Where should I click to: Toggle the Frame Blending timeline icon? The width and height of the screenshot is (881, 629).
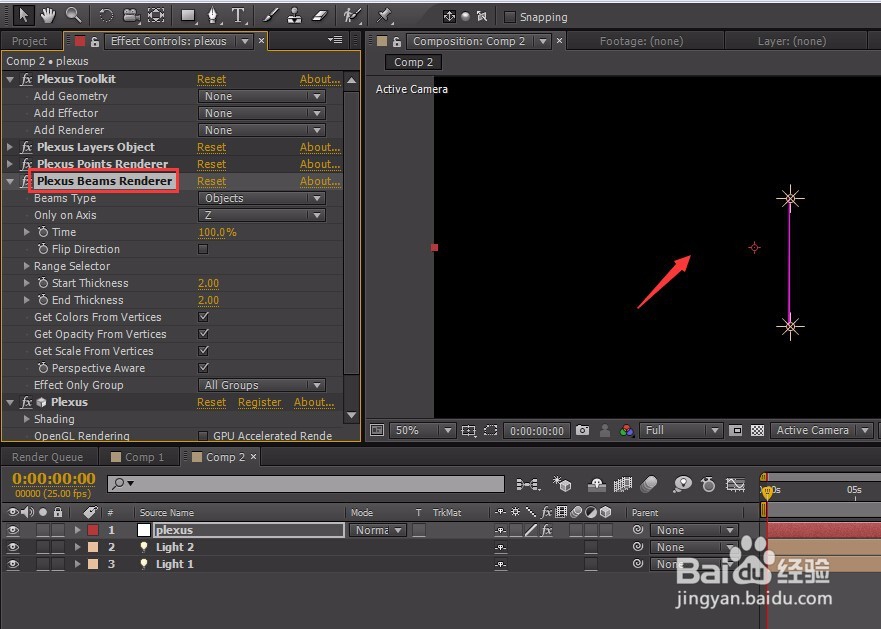click(623, 484)
